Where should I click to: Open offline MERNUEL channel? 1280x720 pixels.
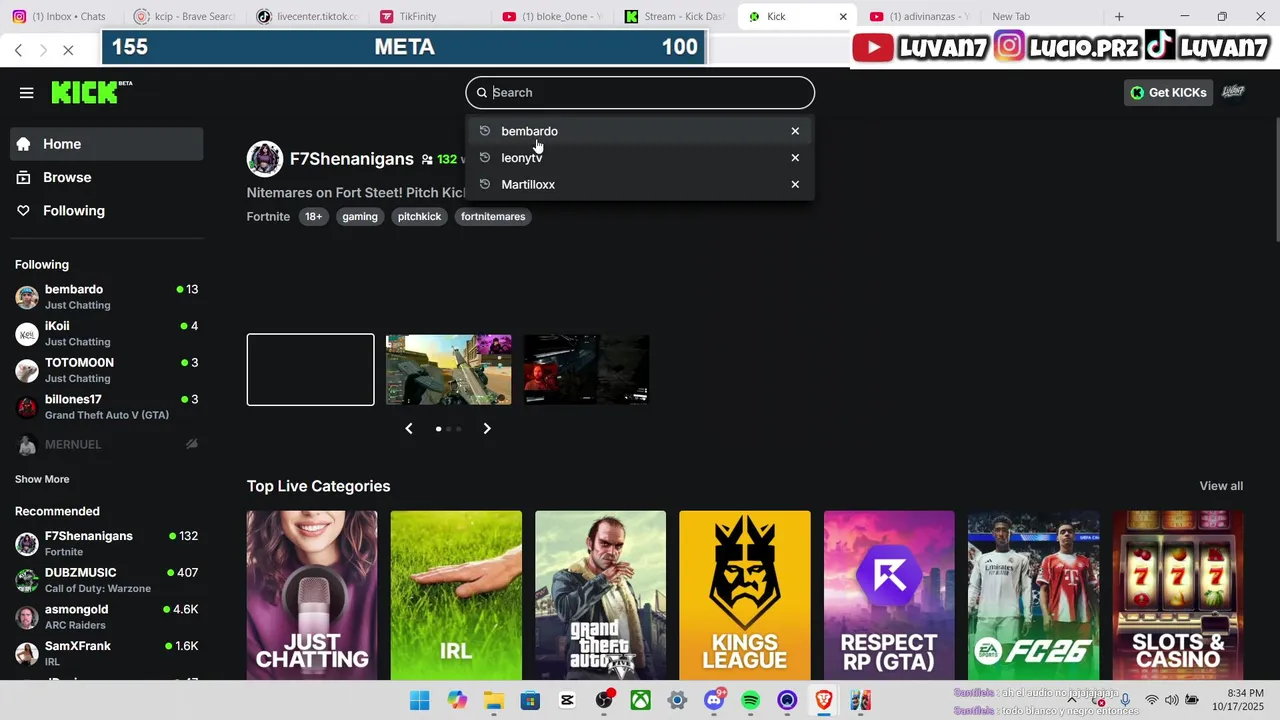(107, 444)
